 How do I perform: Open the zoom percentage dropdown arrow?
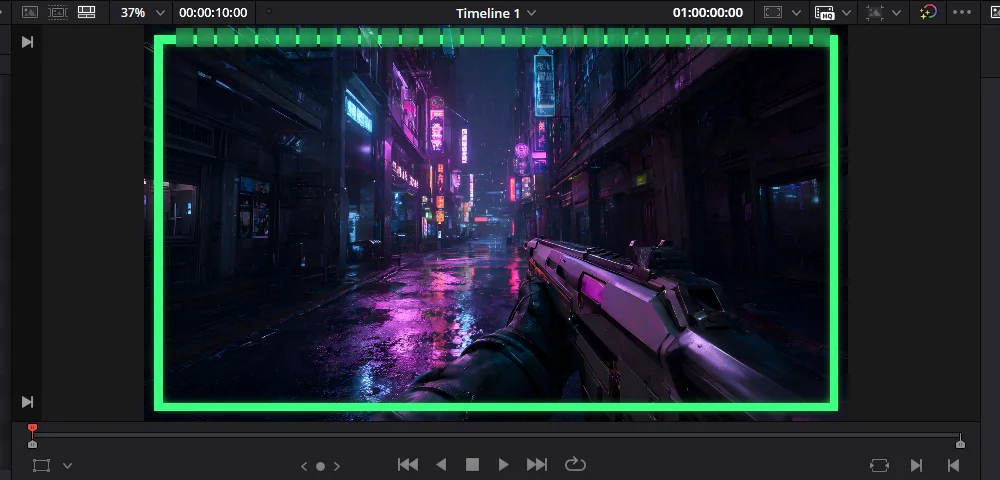pyautogui.click(x=160, y=13)
